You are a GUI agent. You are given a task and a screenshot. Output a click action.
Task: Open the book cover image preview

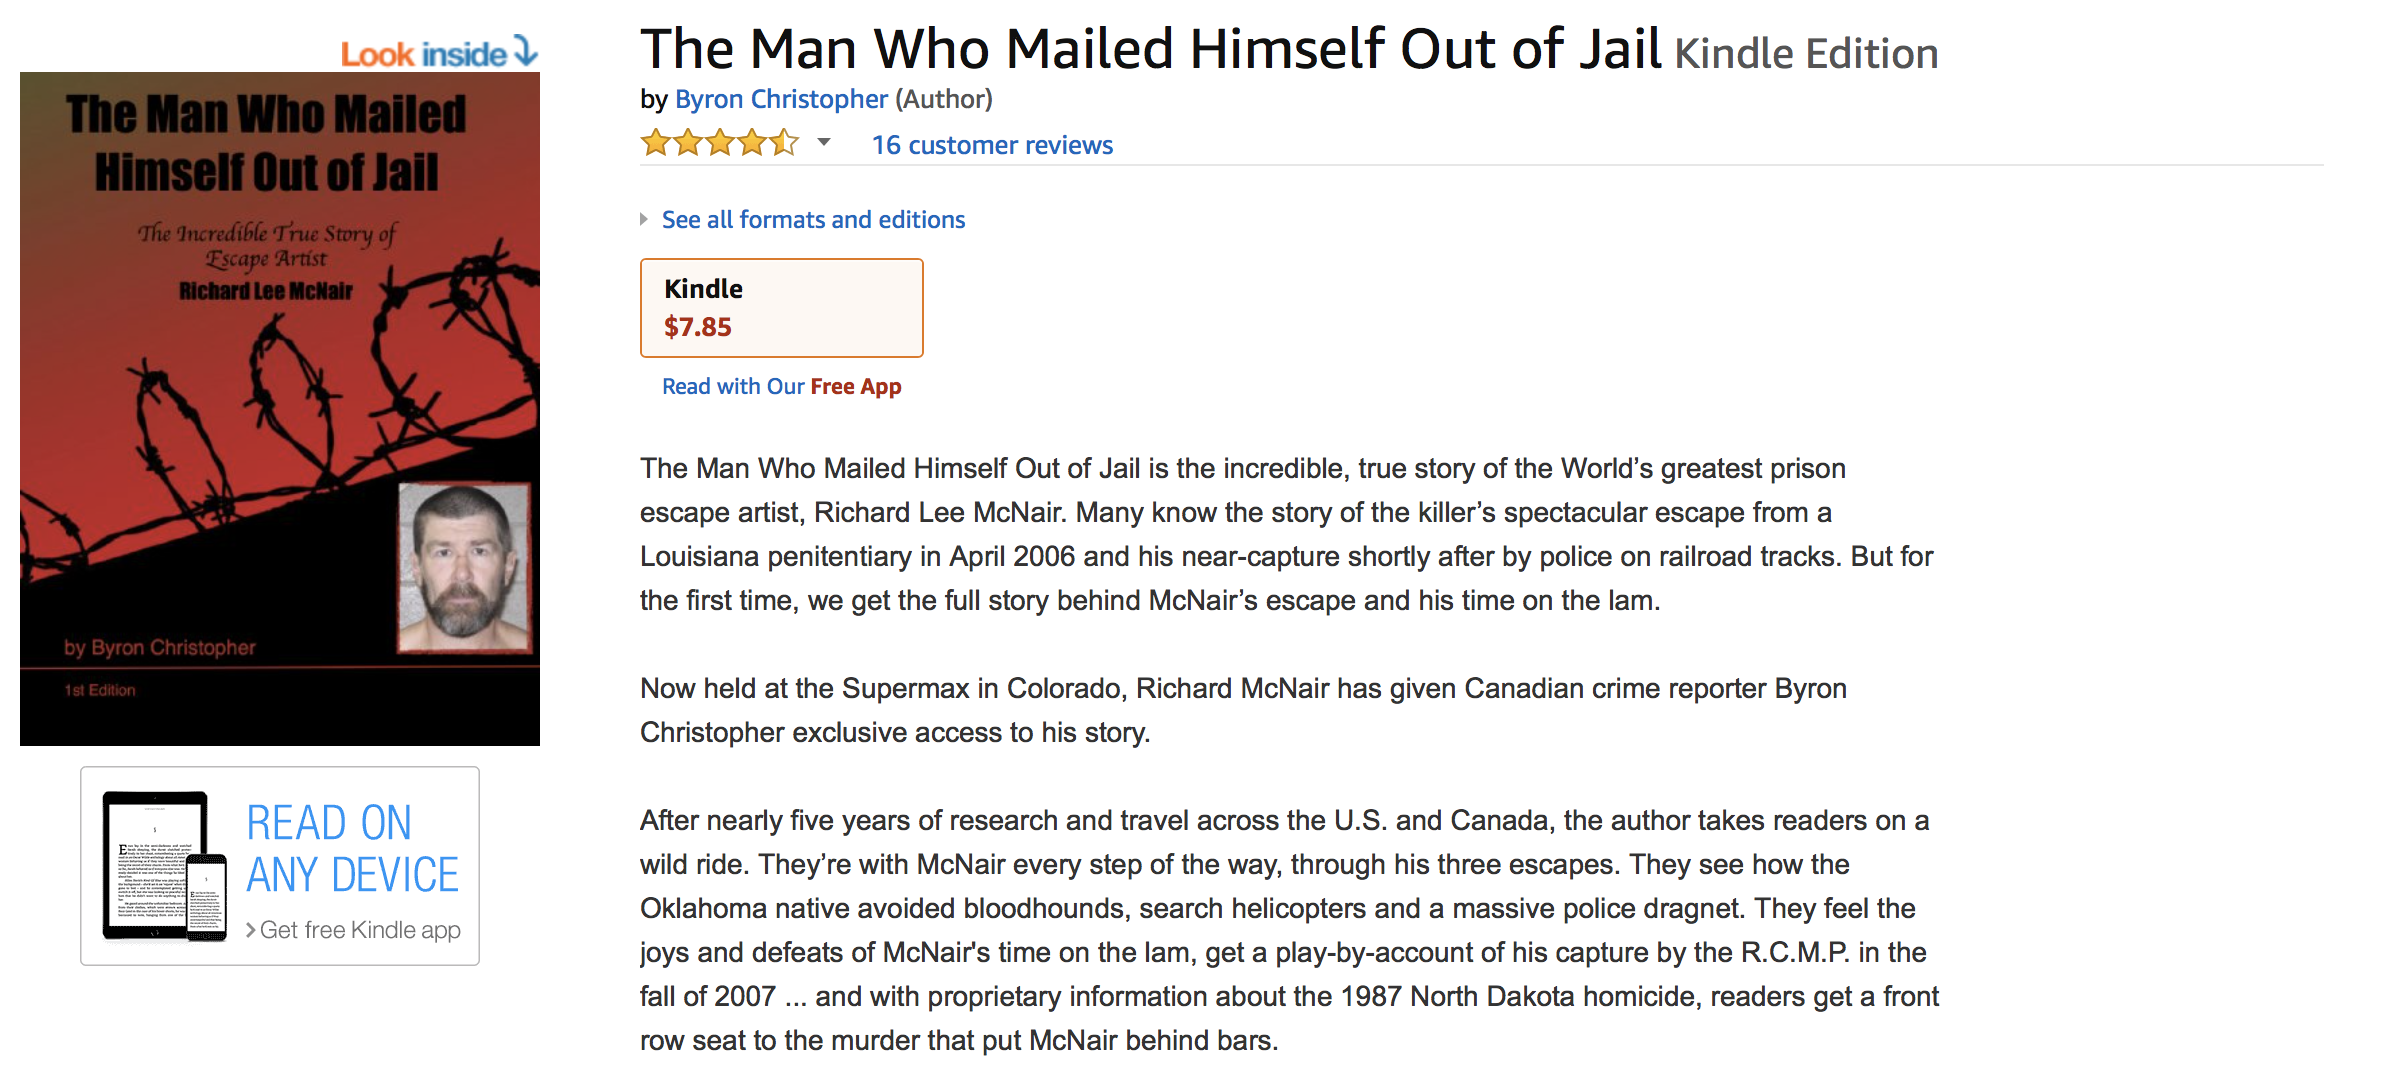279,408
